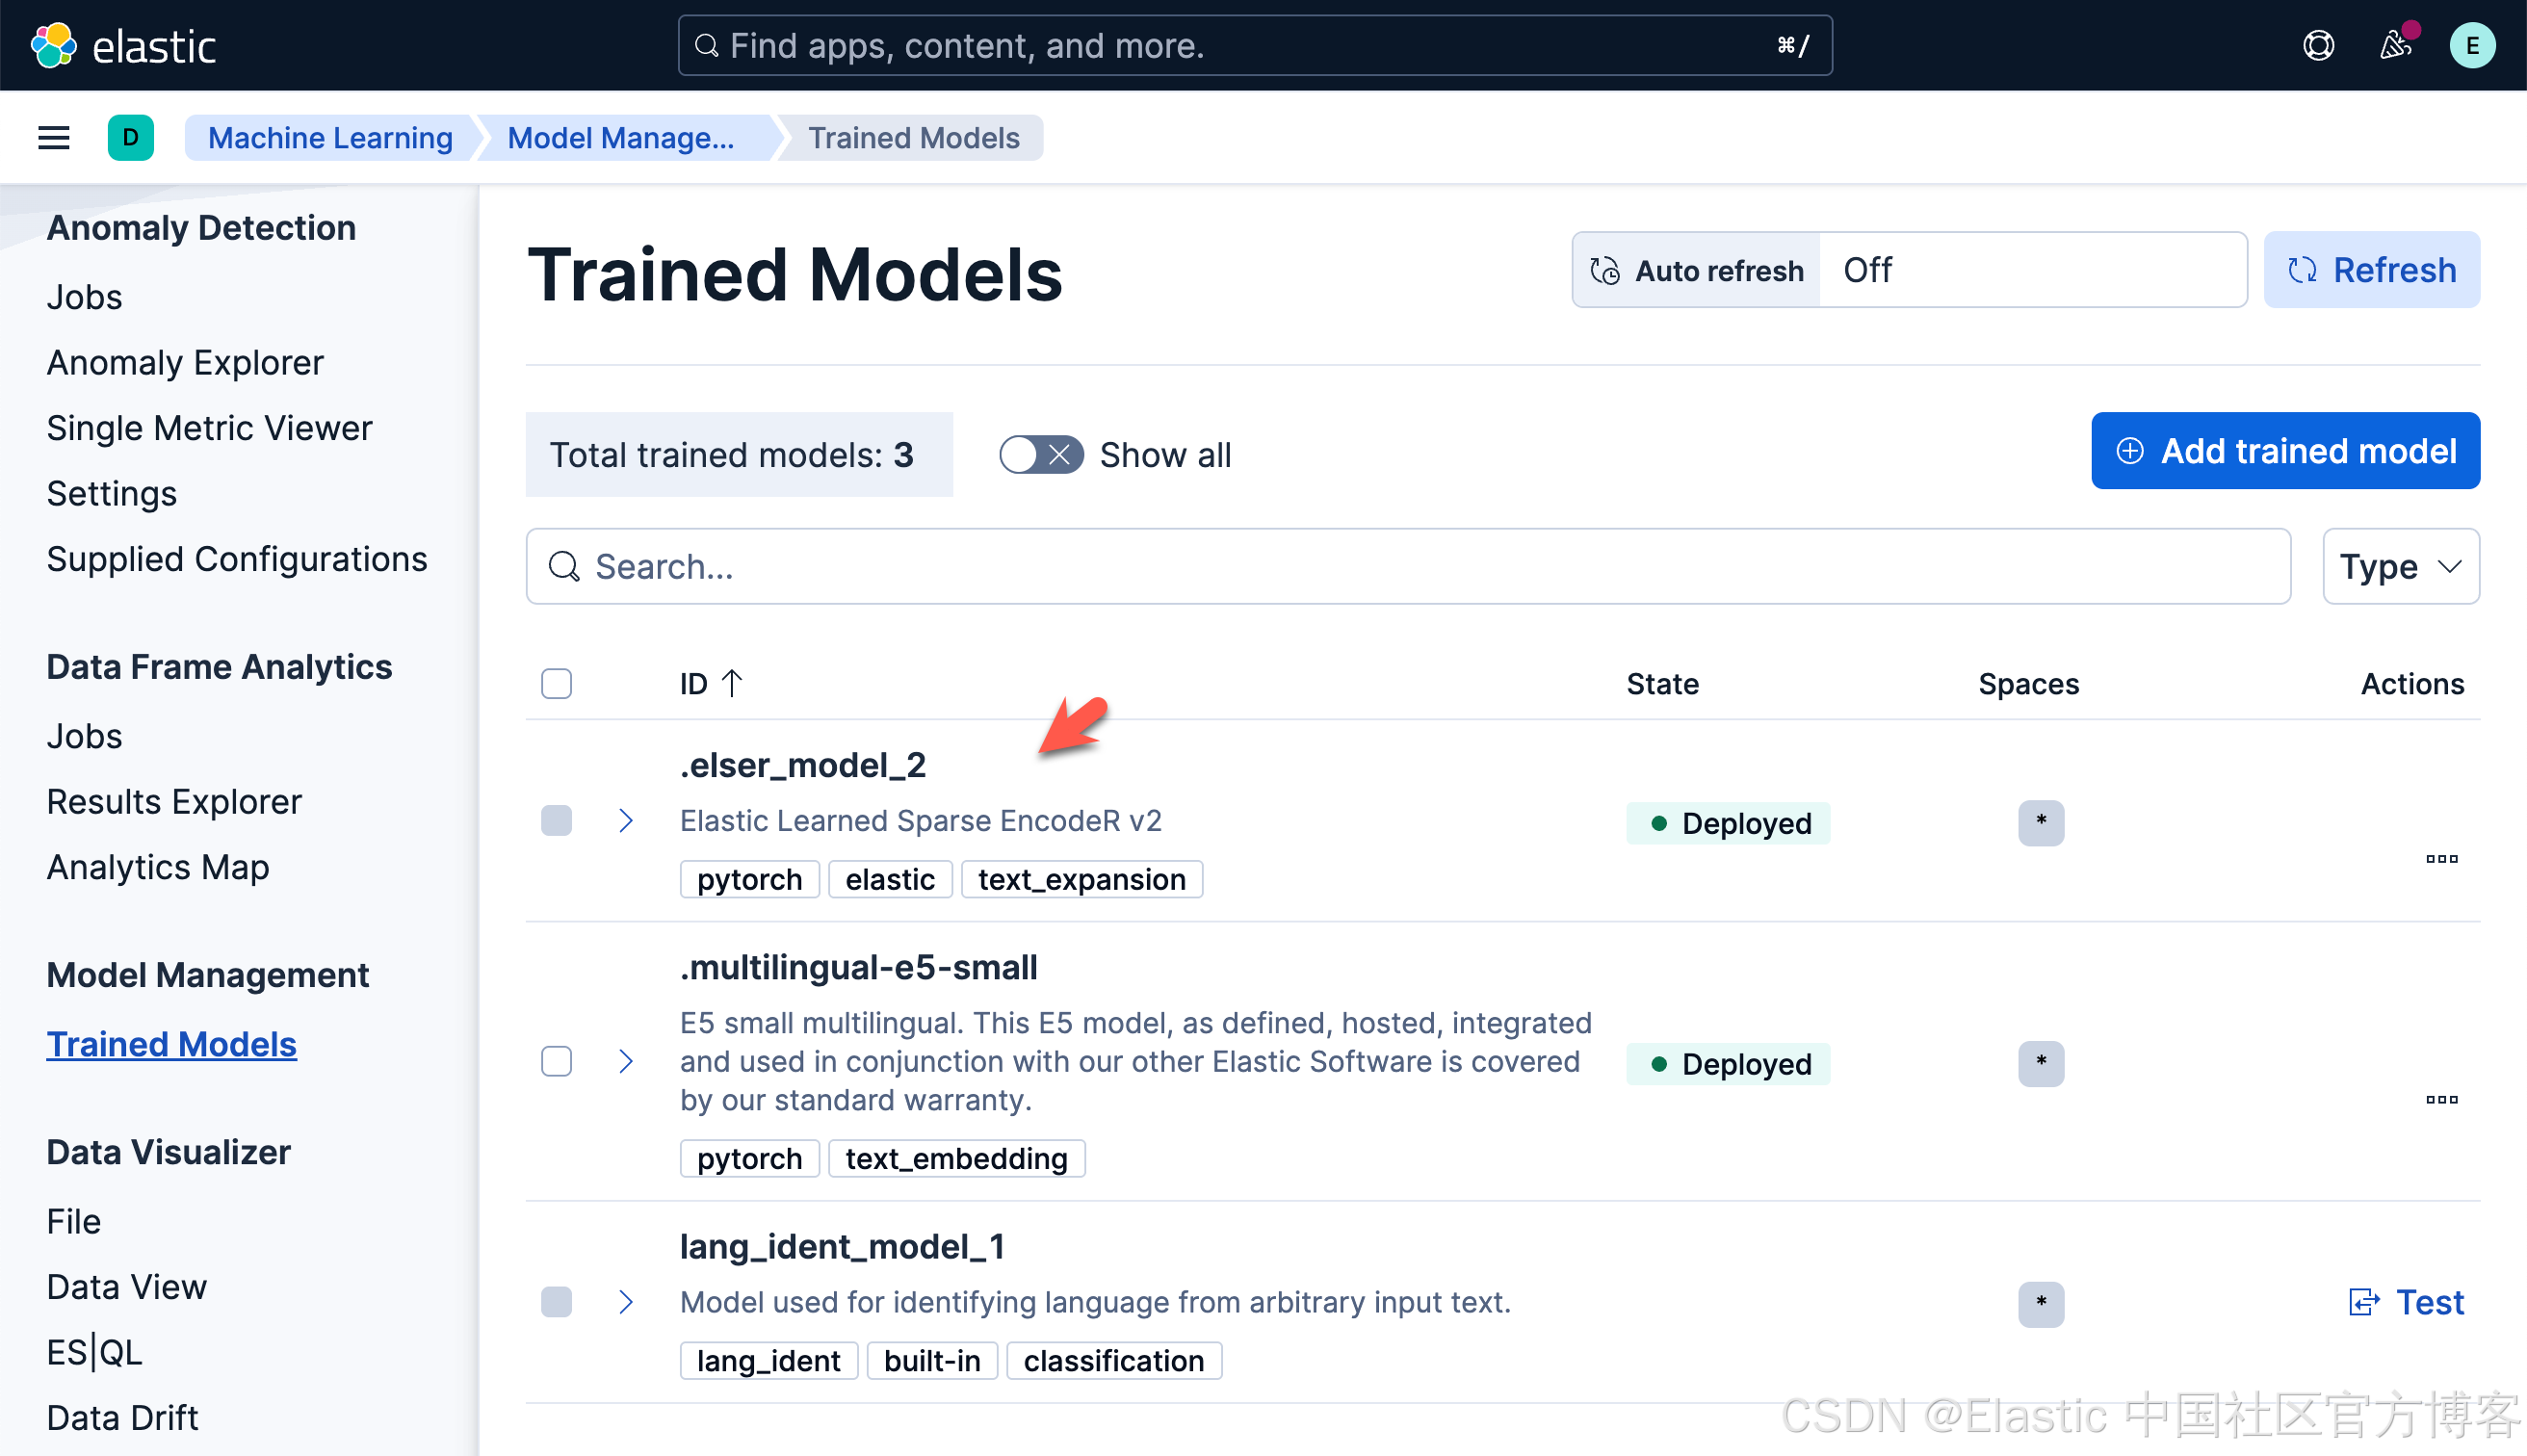Click the Add trained model button
This screenshot has width=2527, height=1456.
[x=2285, y=451]
